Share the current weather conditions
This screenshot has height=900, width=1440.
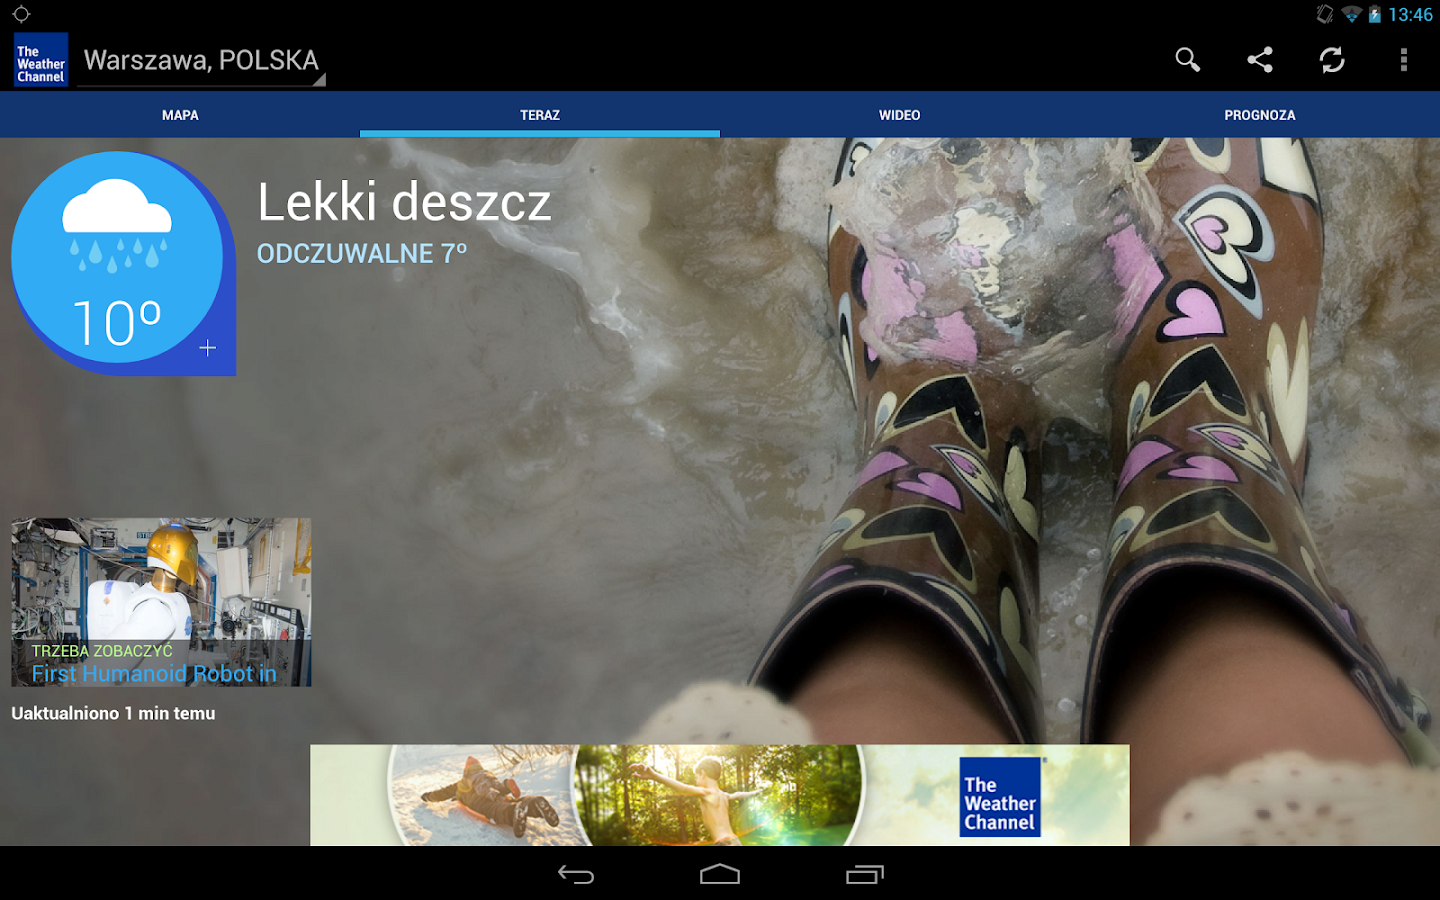point(1259,60)
